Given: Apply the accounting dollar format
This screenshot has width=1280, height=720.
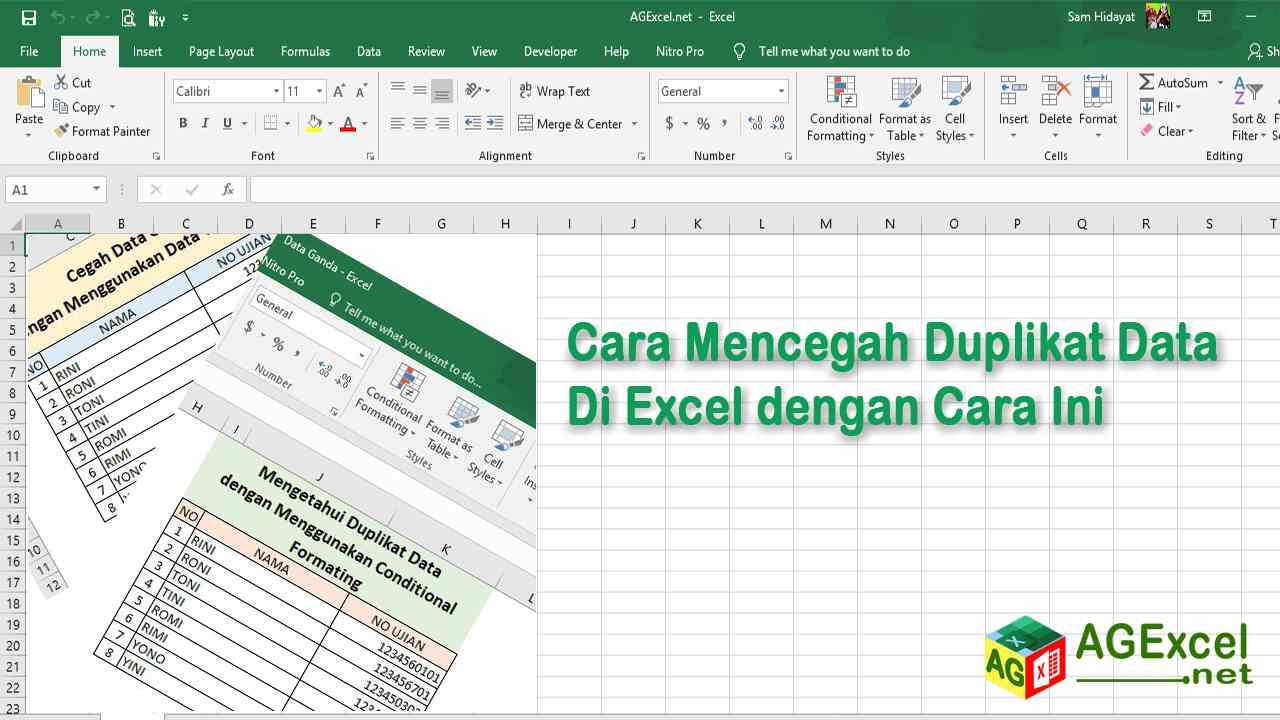Looking at the screenshot, I should pos(669,123).
